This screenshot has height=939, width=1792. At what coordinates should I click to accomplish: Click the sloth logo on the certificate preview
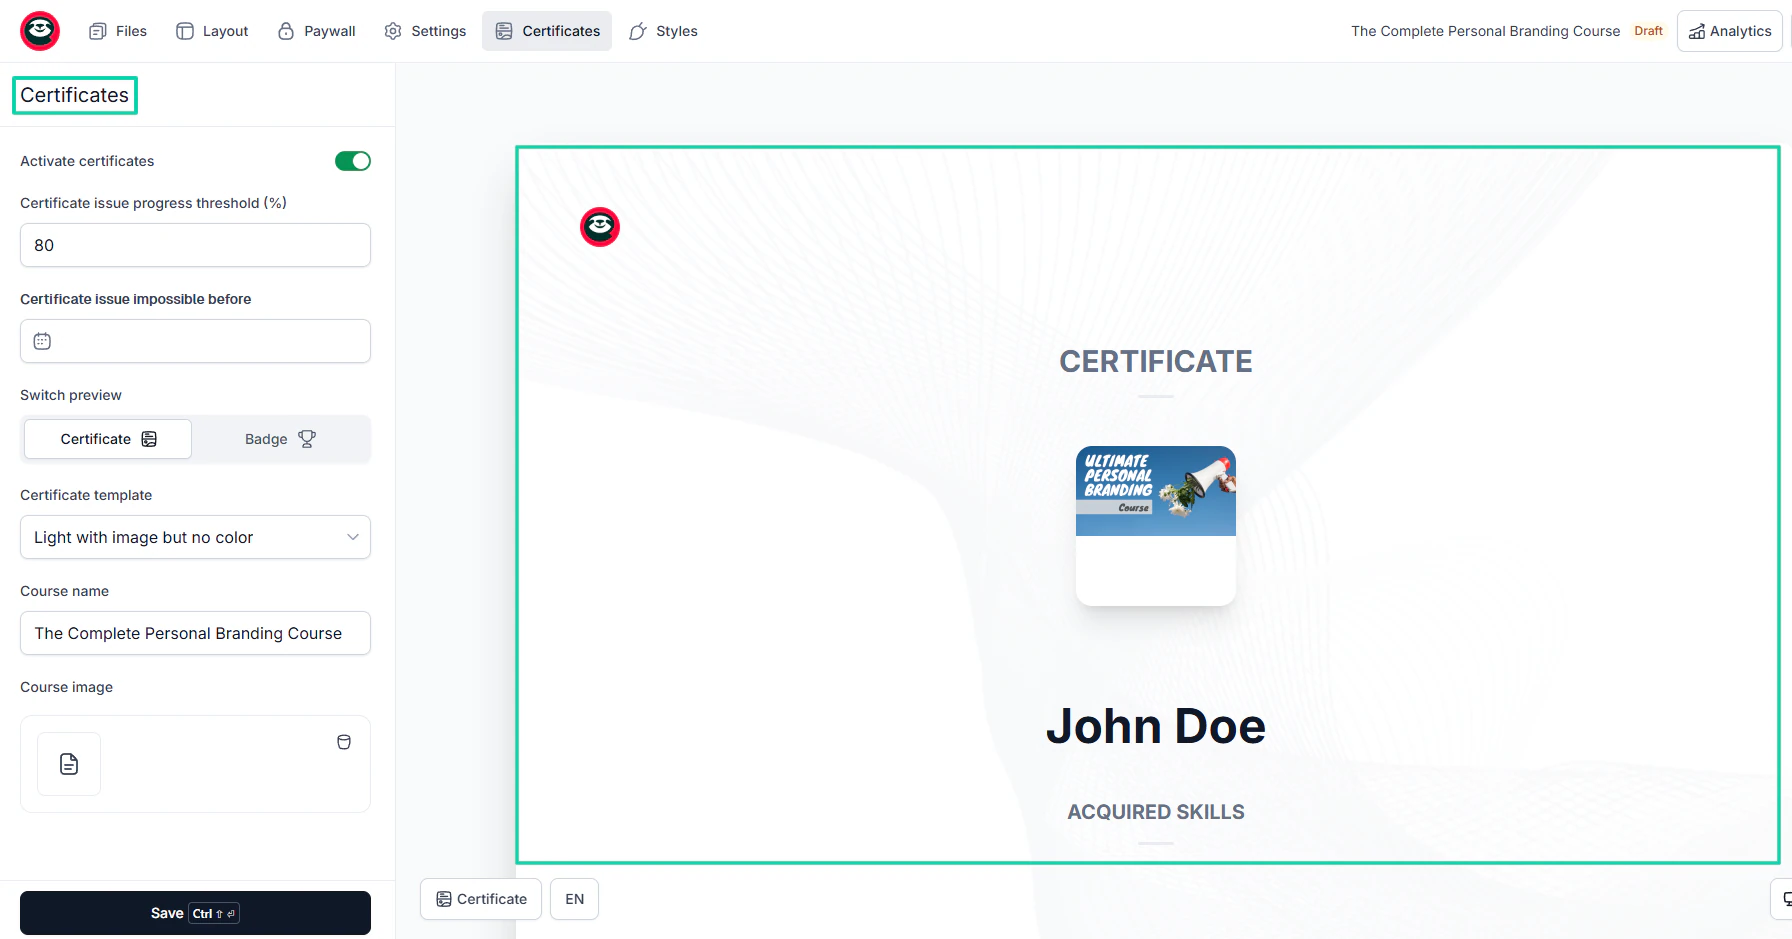coord(600,227)
